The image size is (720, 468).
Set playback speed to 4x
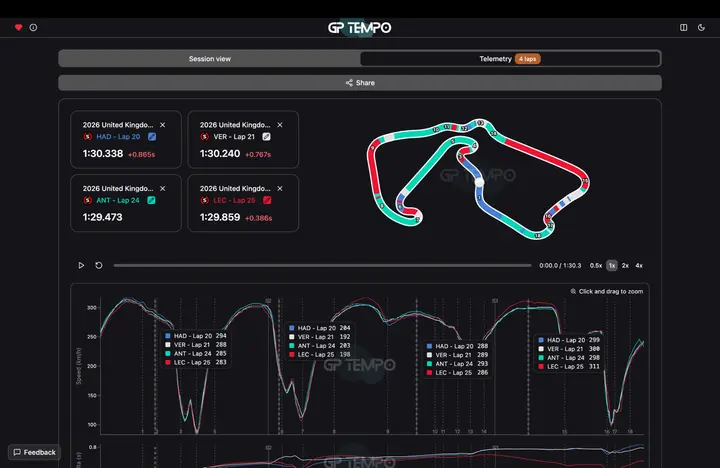coord(639,265)
